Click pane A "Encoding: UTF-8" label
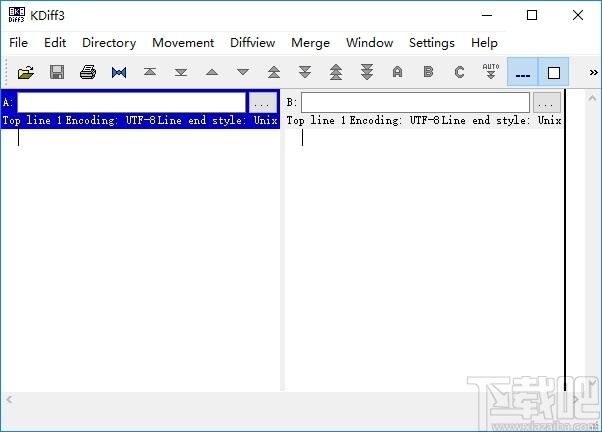602x432 pixels. click(111, 121)
